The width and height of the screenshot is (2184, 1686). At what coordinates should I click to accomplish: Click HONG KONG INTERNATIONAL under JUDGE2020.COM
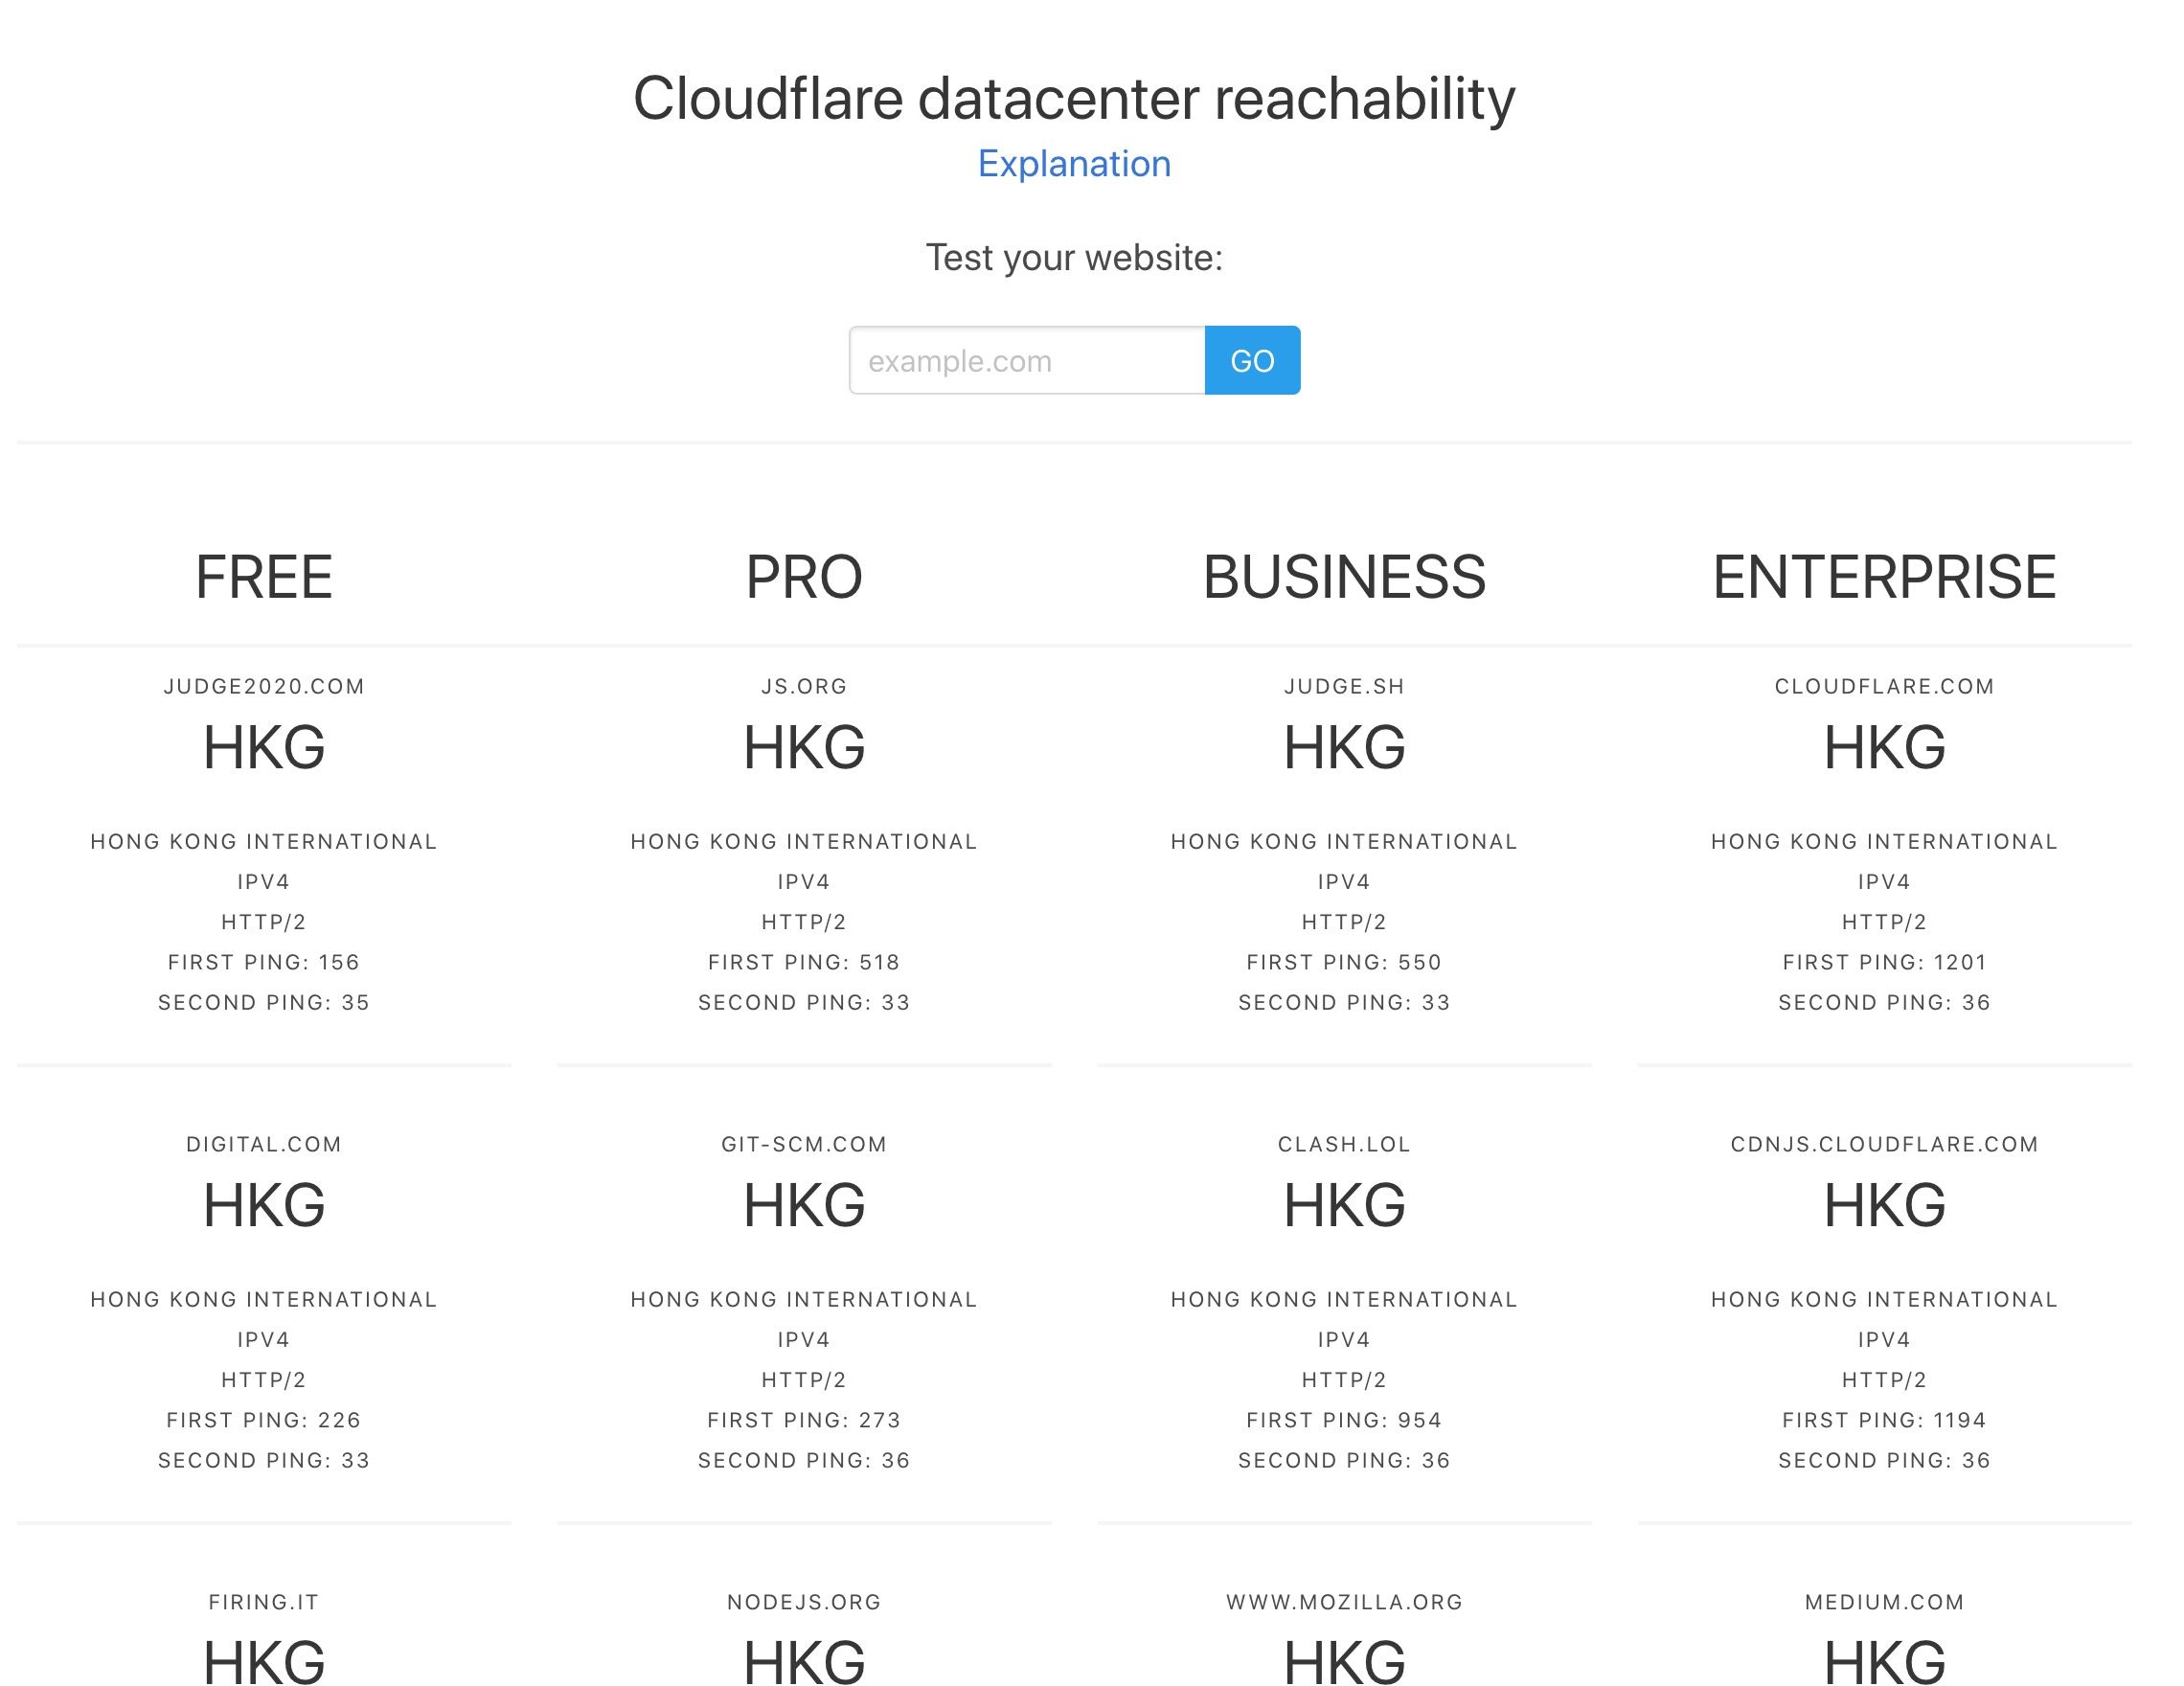(264, 842)
